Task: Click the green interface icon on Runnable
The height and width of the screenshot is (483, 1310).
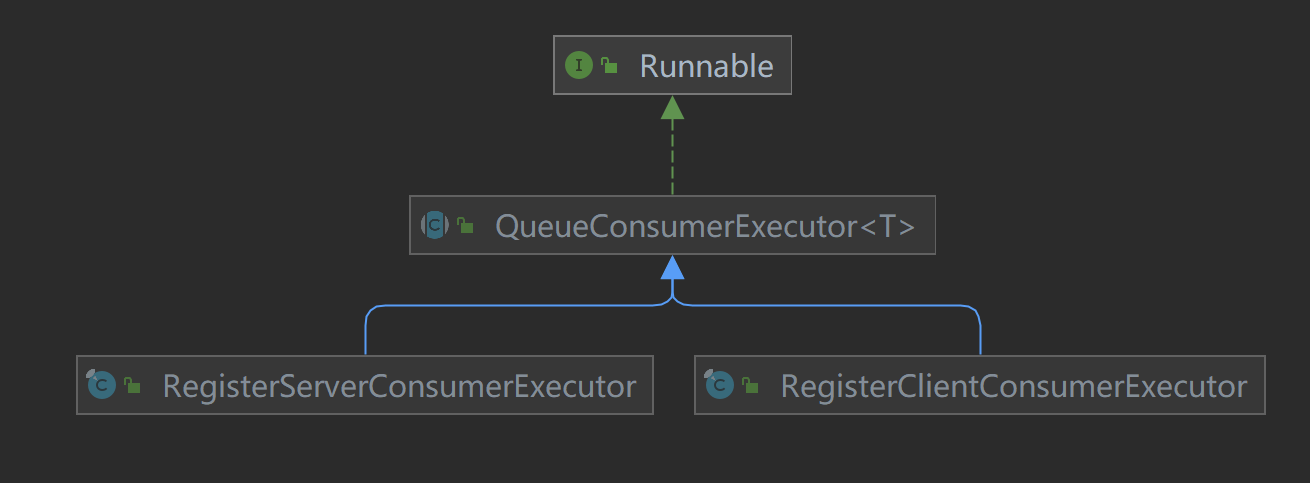Action: (579, 66)
